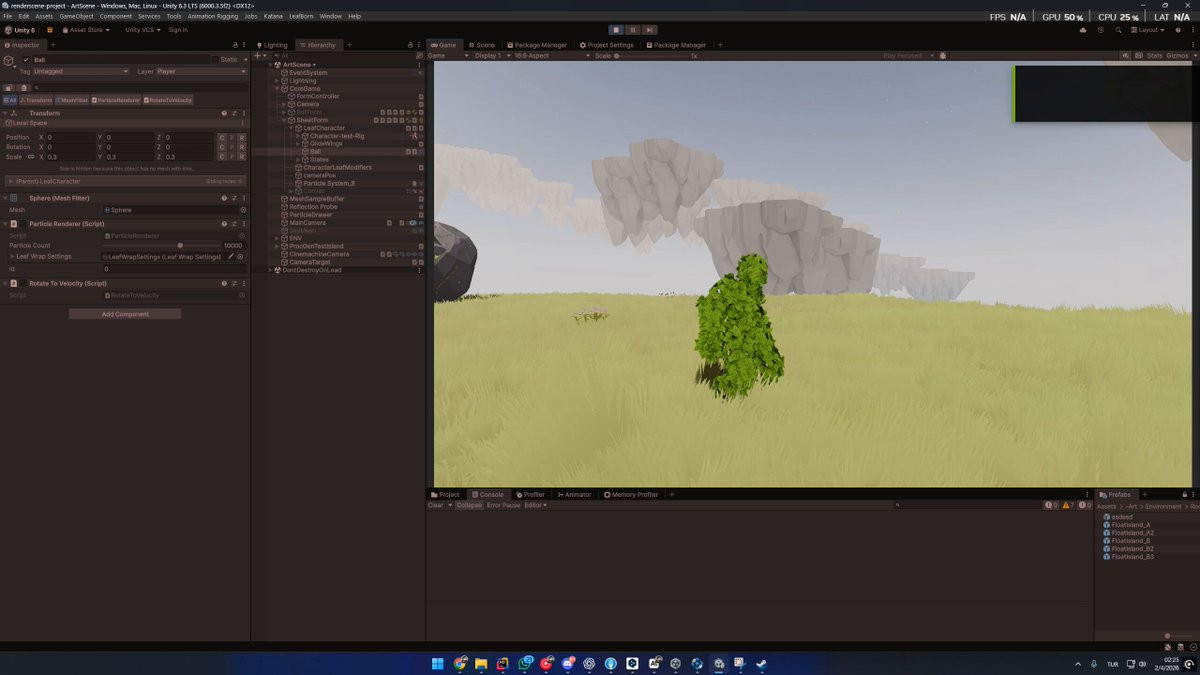The width and height of the screenshot is (1200, 675).
Task: Clear the console with Clear button
Action: click(x=435, y=505)
